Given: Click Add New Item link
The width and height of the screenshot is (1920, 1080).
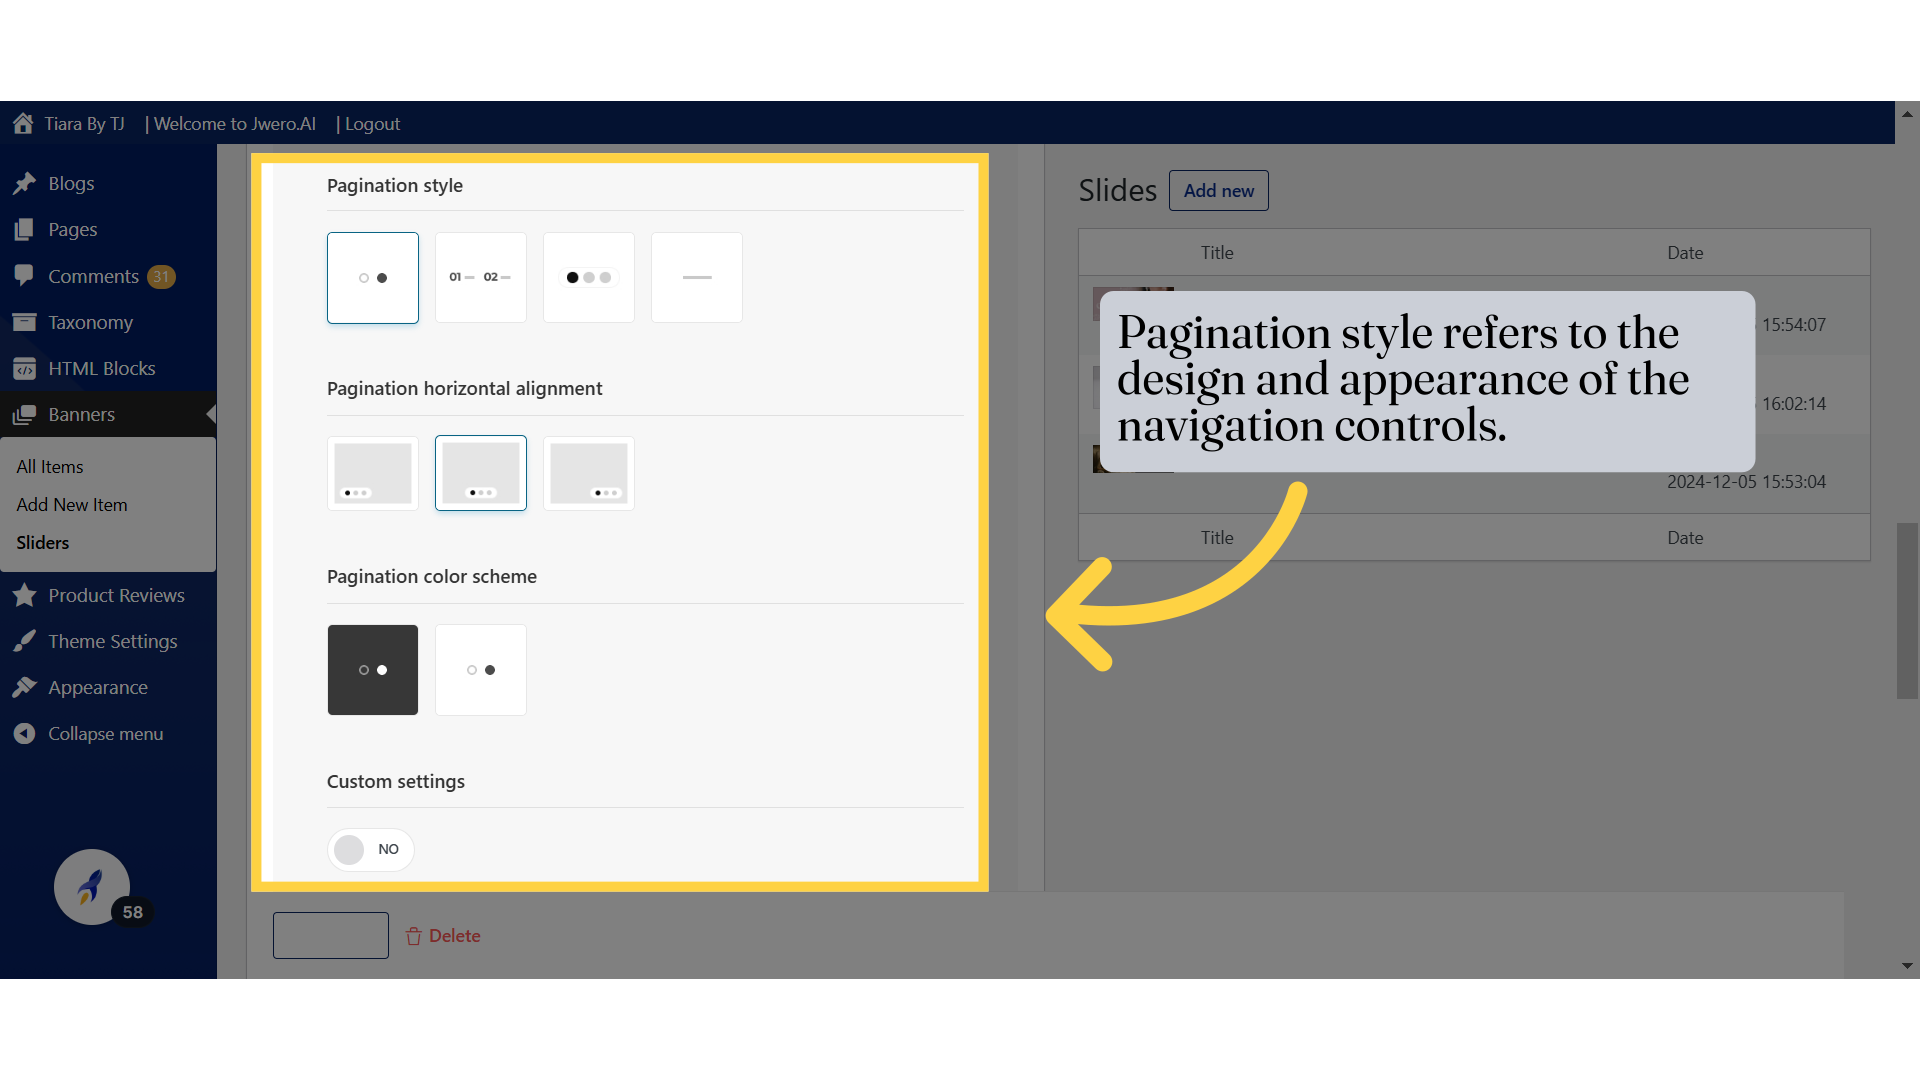Looking at the screenshot, I should pos(71,504).
